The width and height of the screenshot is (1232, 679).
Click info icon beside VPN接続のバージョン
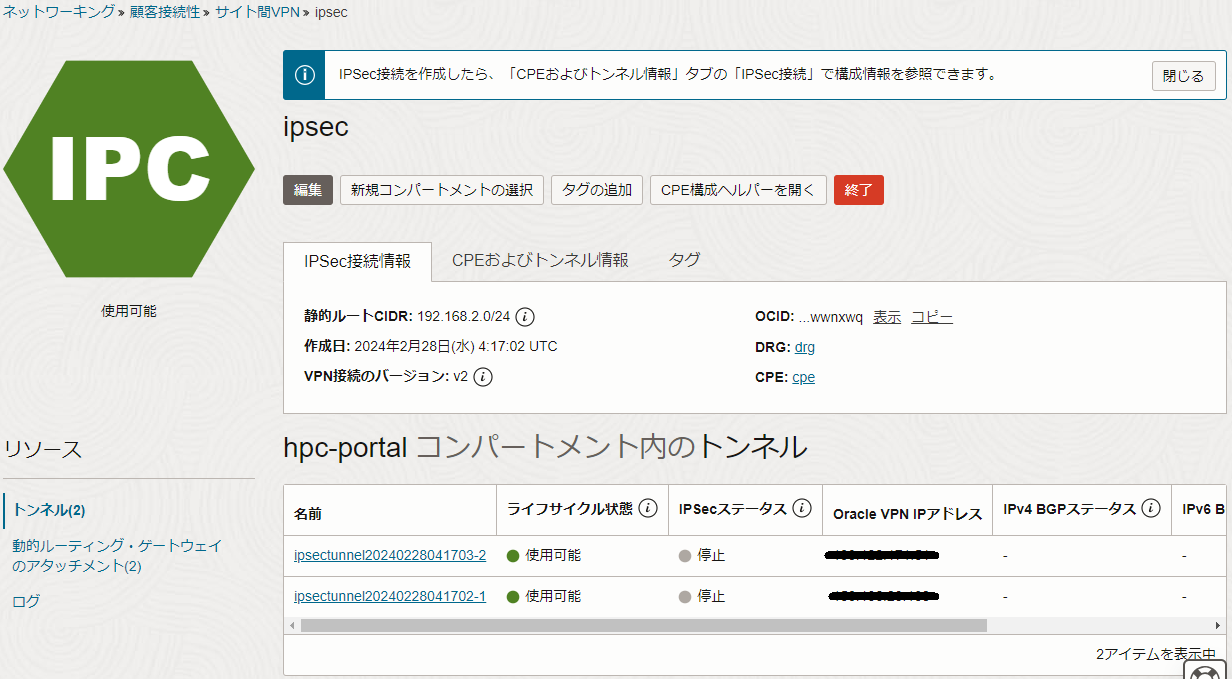(483, 377)
